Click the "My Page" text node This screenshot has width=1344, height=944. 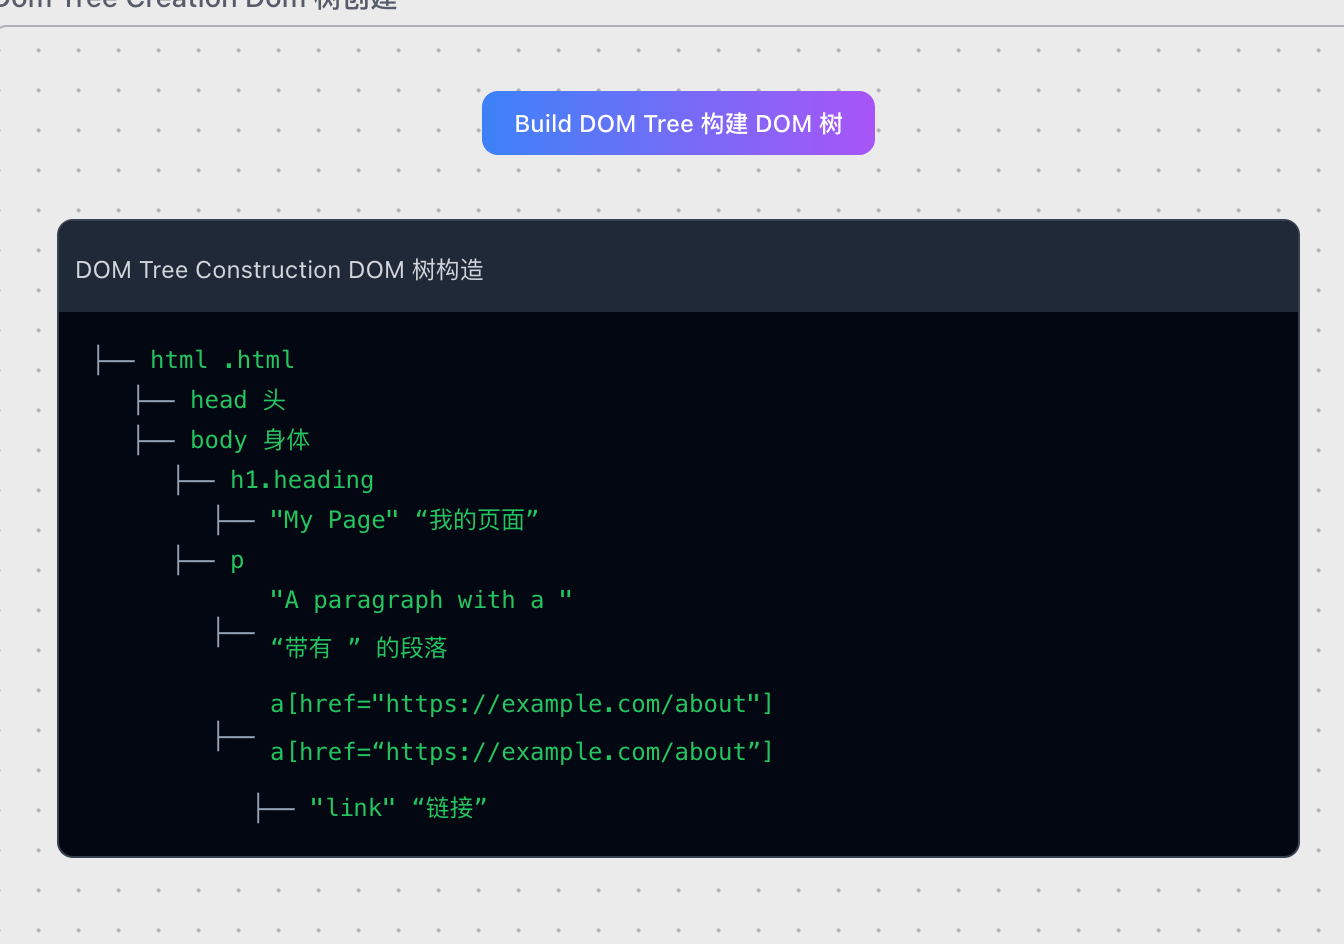pos(334,520)
